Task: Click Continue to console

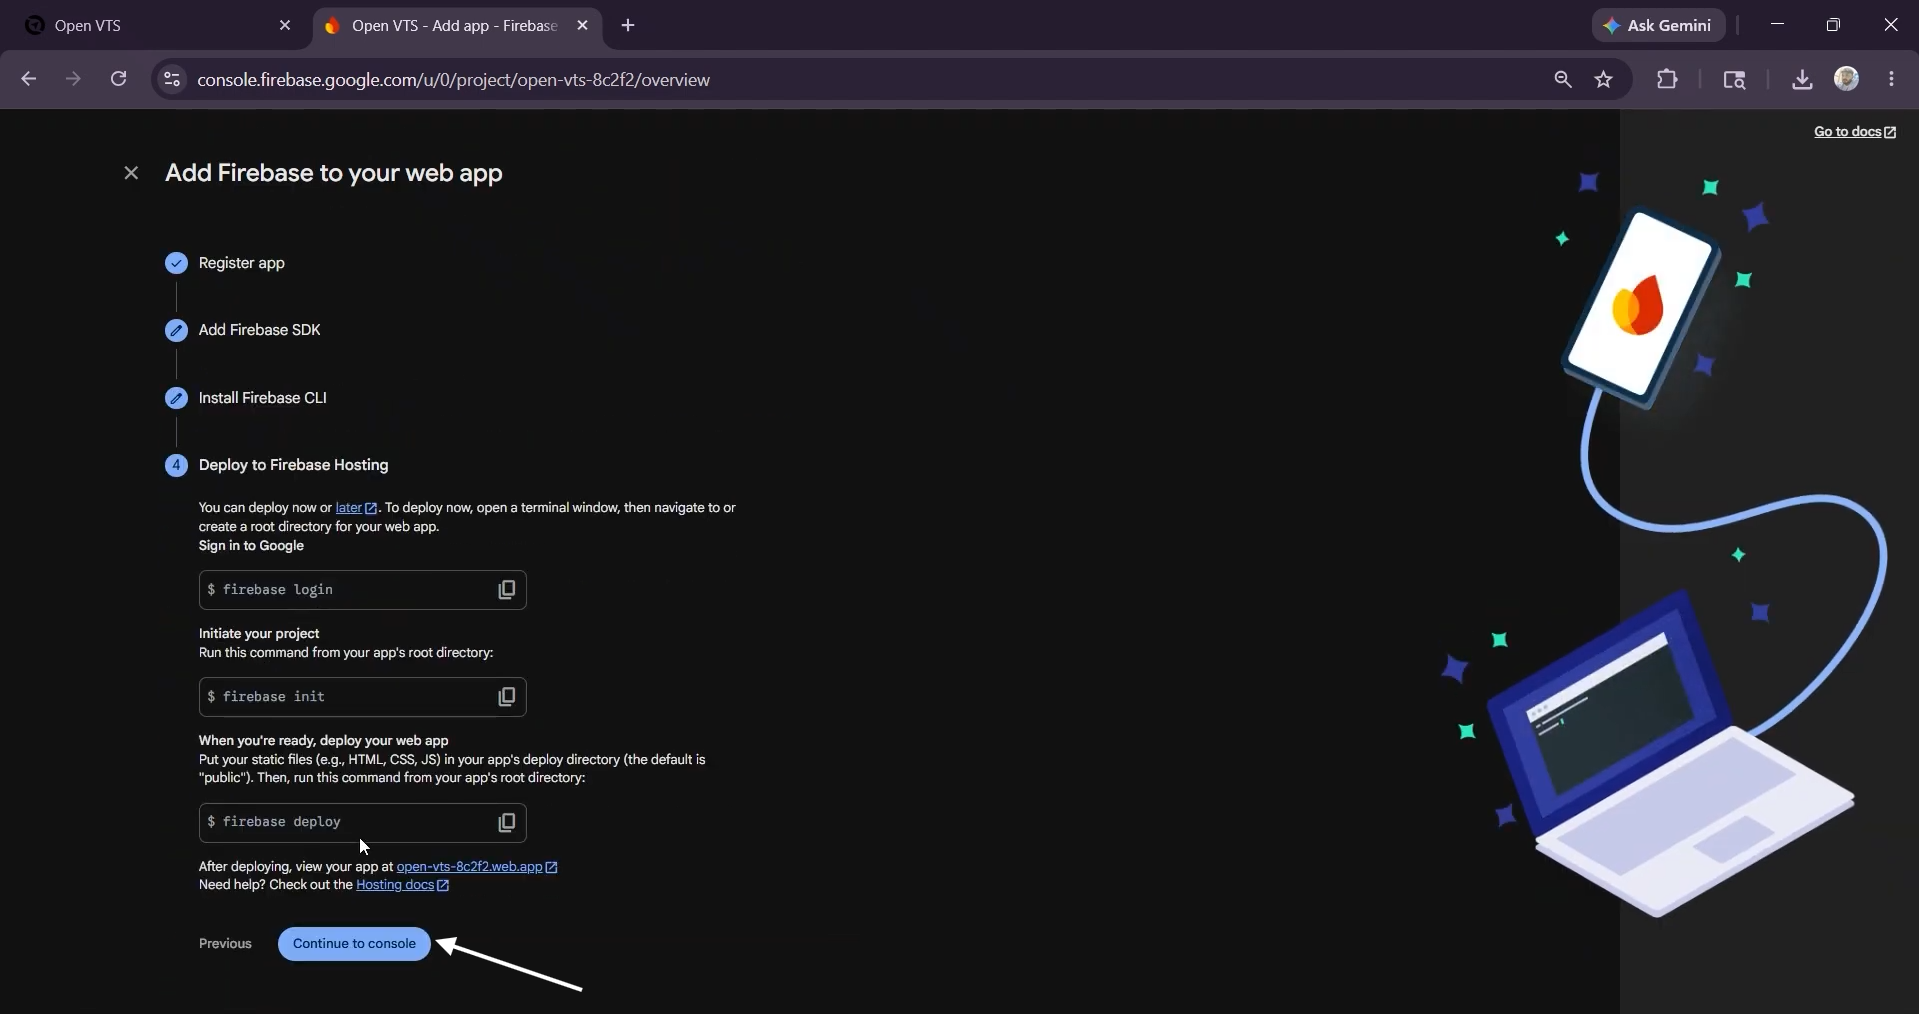Action: pyautogui.click(x=354, y=944)
